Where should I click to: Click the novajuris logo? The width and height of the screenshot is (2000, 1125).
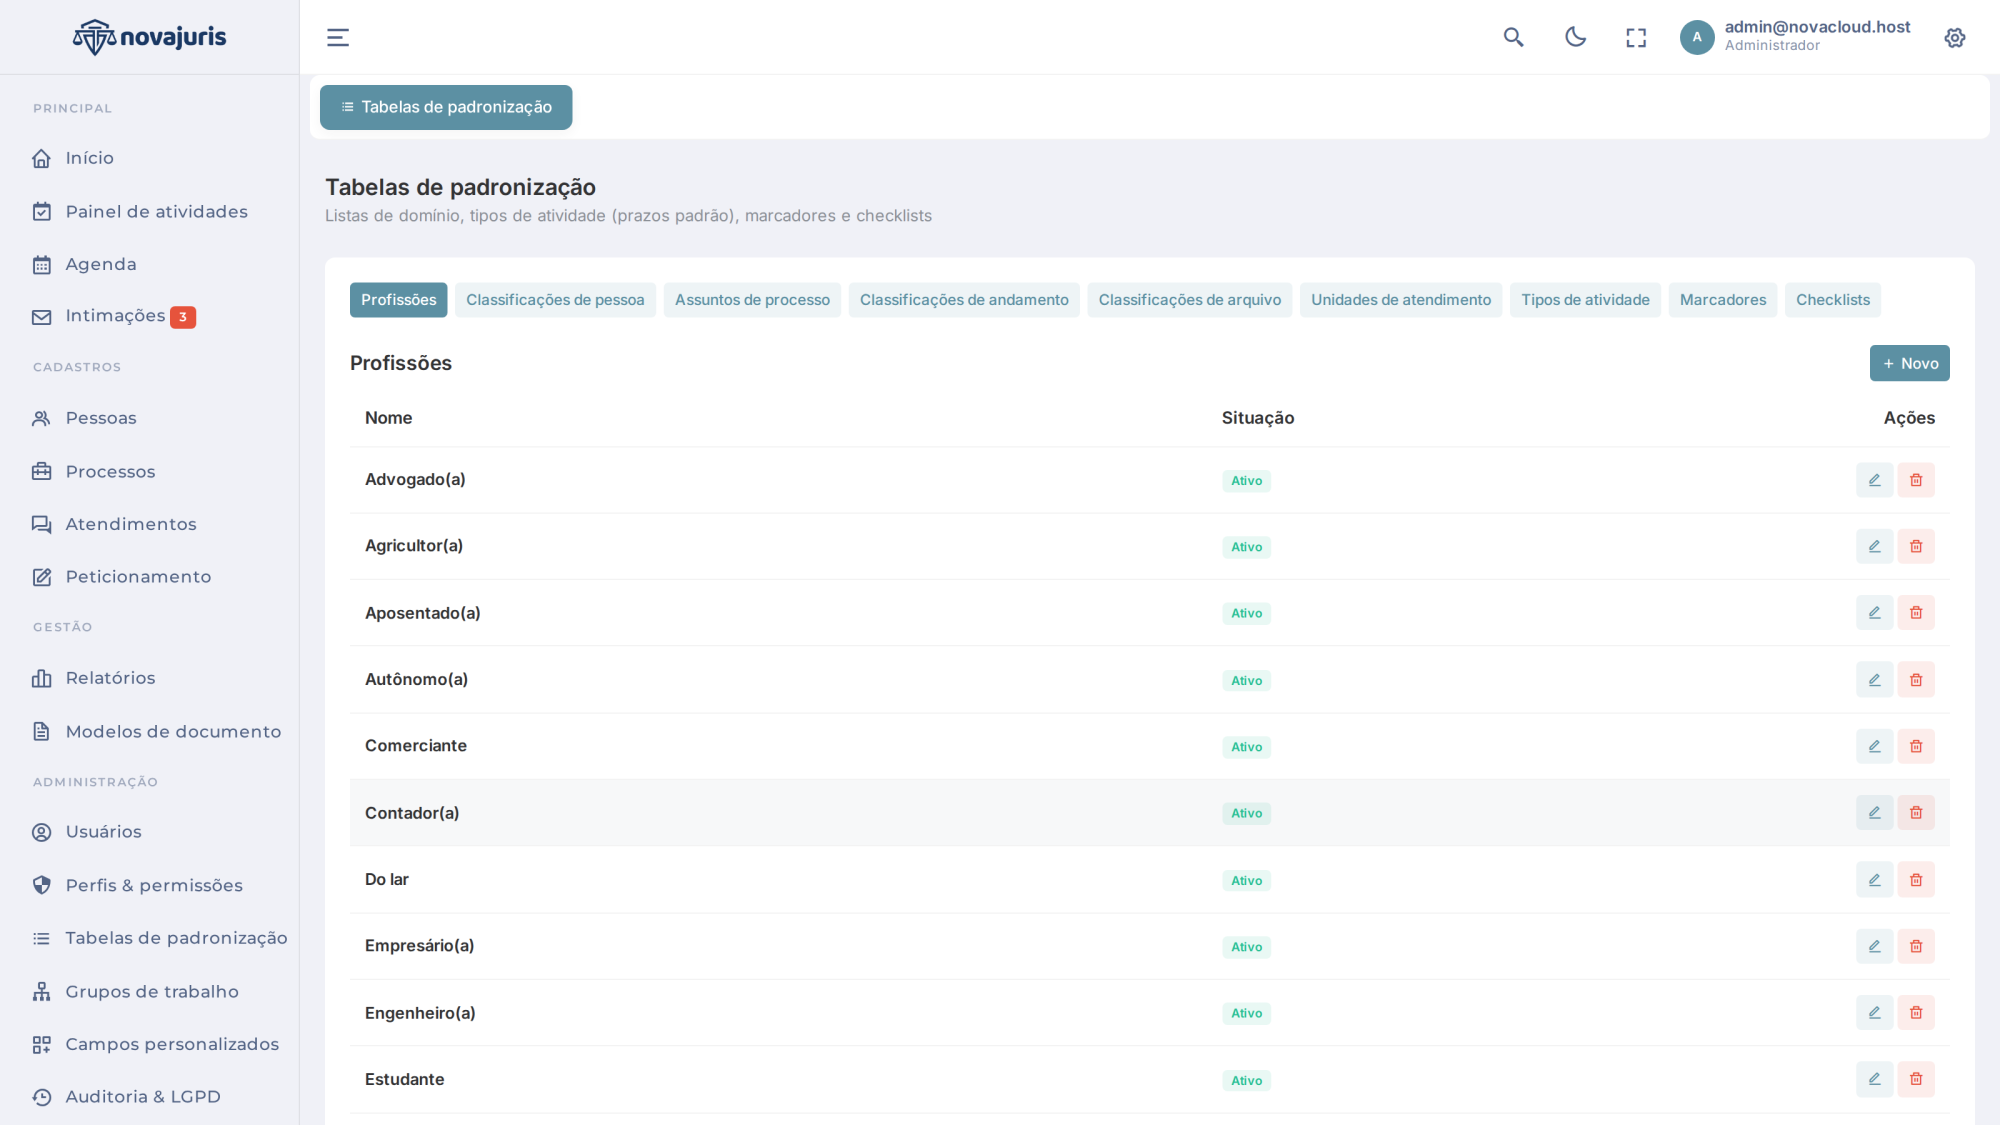150,37
